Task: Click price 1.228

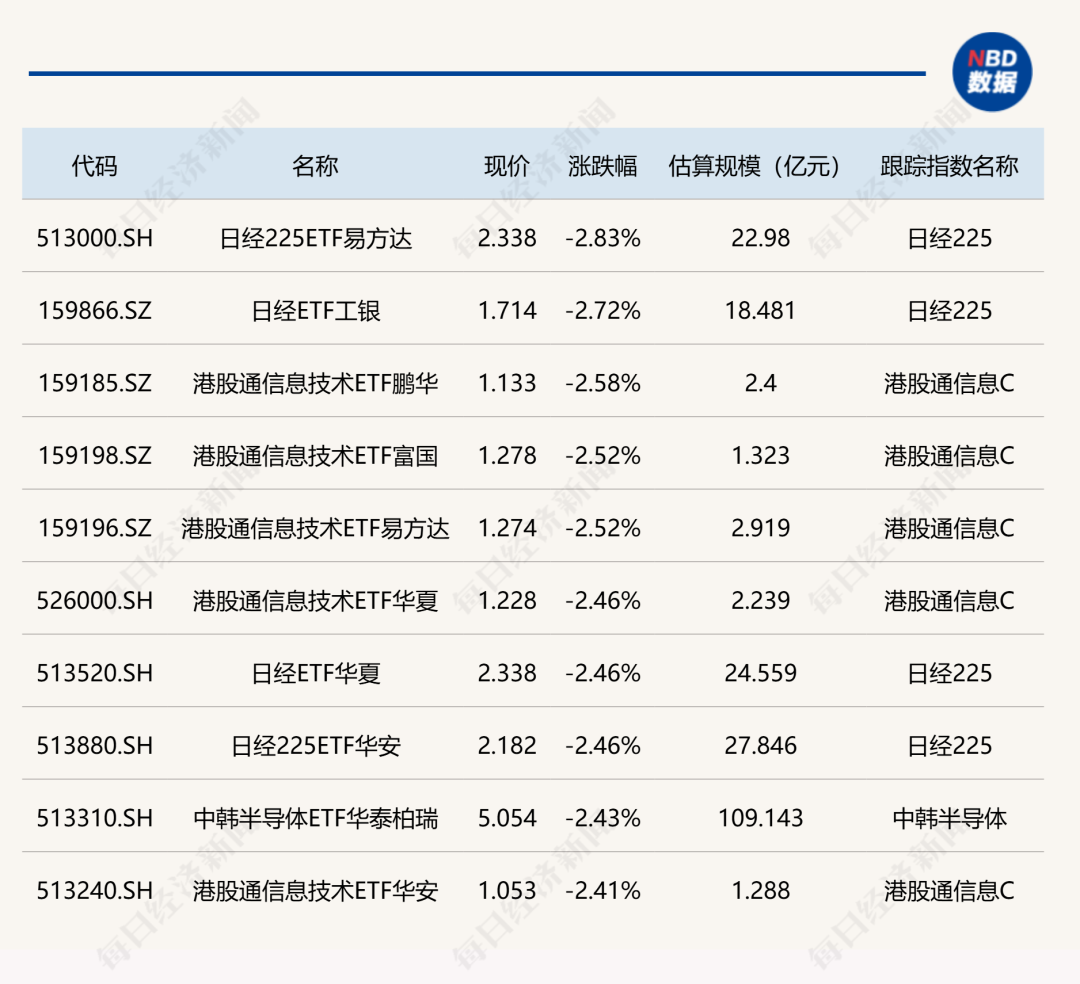Action: pos(507,600)
